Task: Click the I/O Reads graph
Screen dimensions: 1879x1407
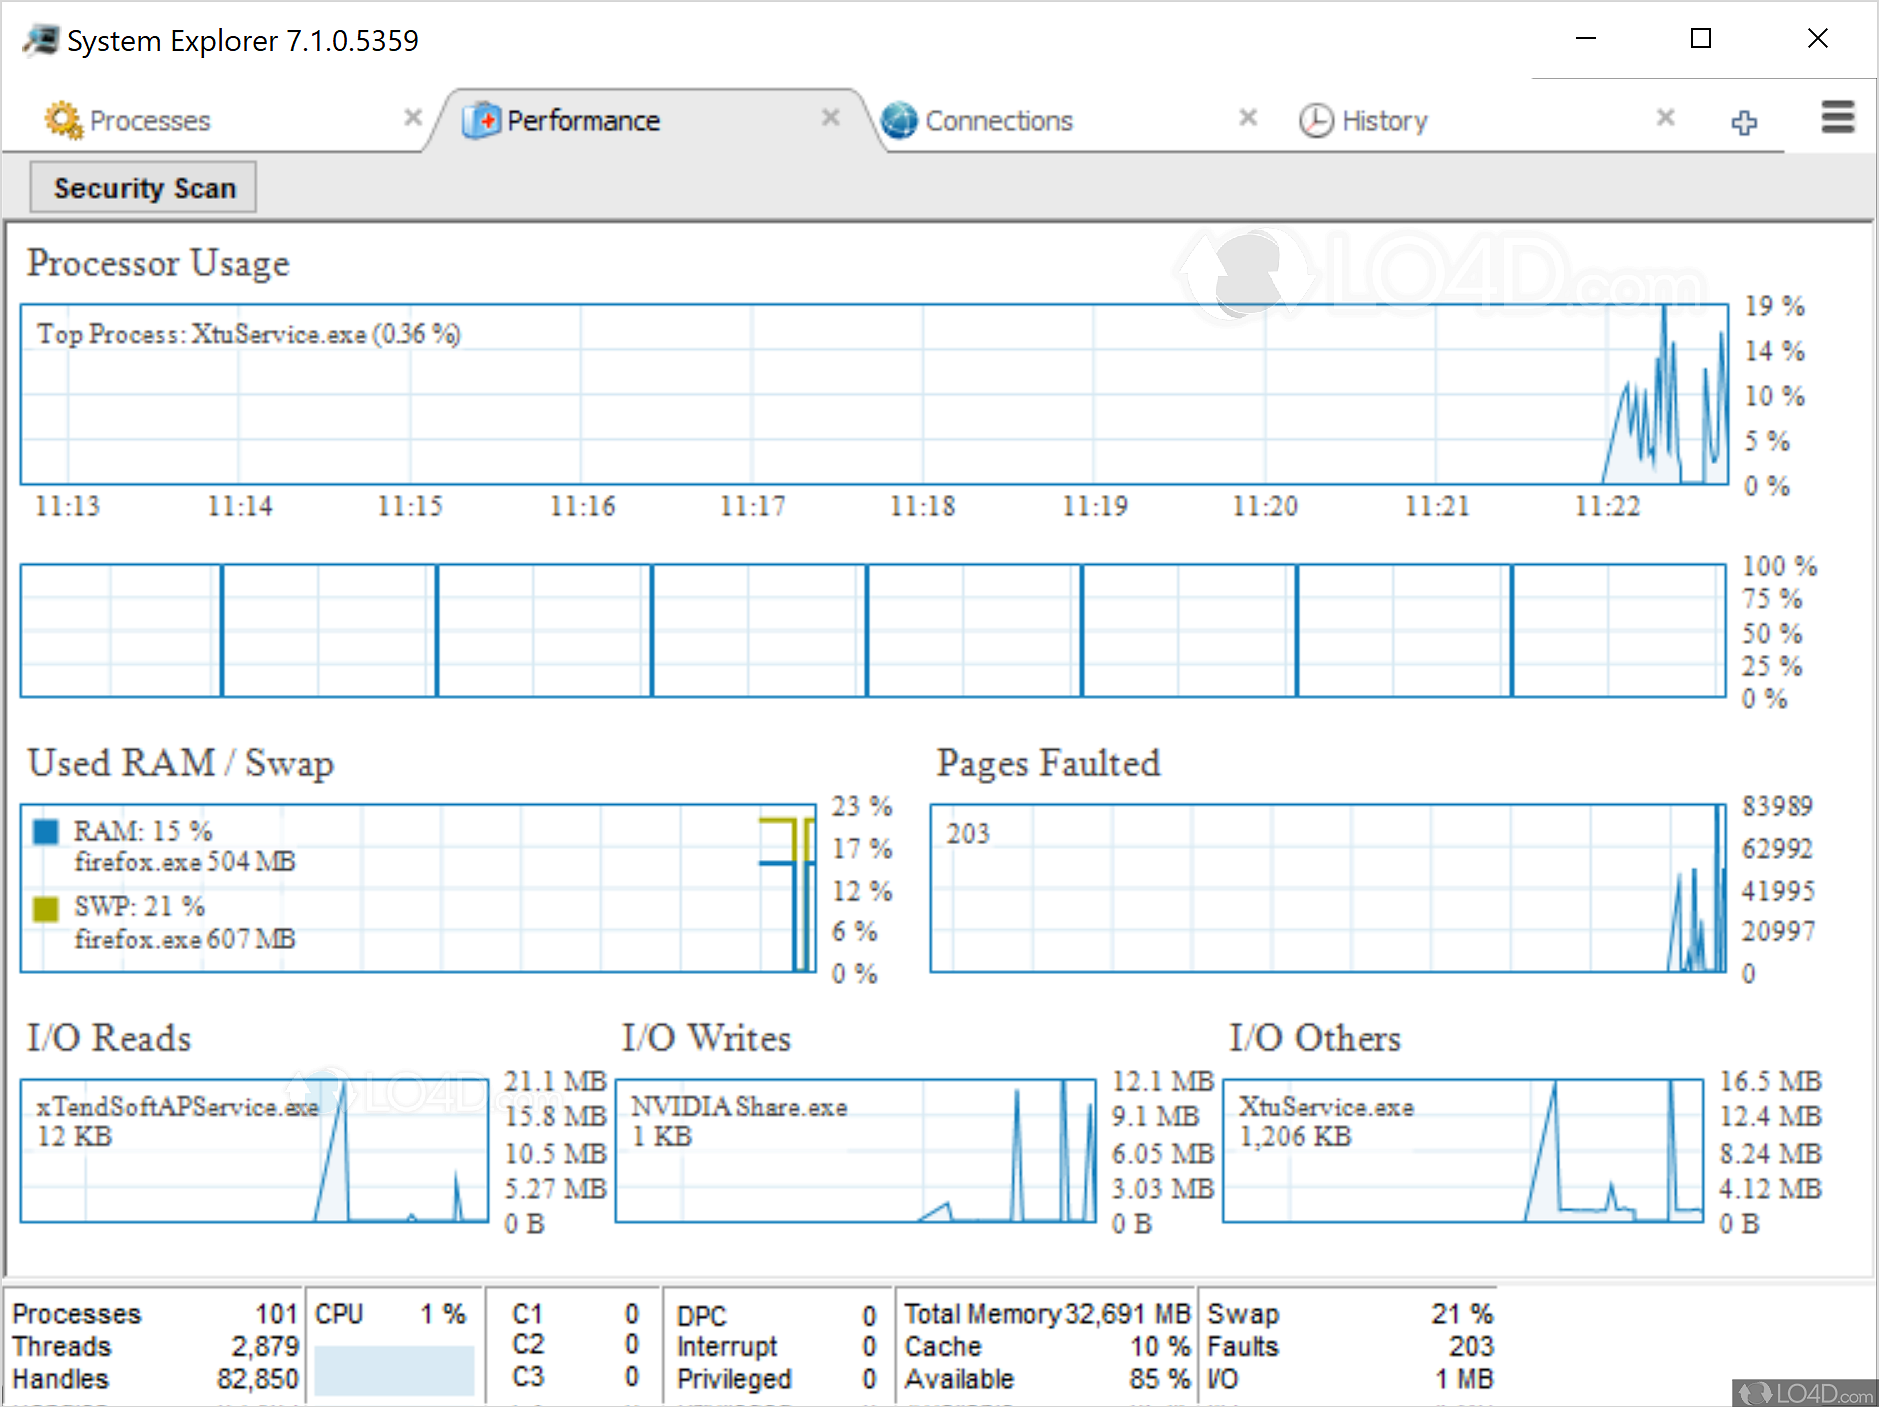Action: [254, 1151]
